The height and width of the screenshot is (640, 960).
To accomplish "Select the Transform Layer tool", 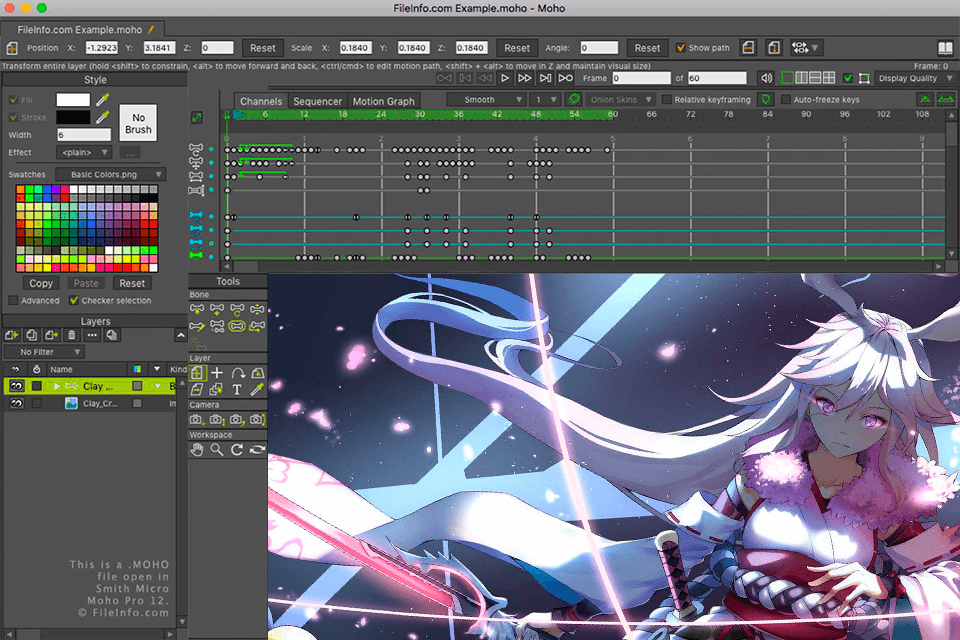I will click(x=197, y=373).
